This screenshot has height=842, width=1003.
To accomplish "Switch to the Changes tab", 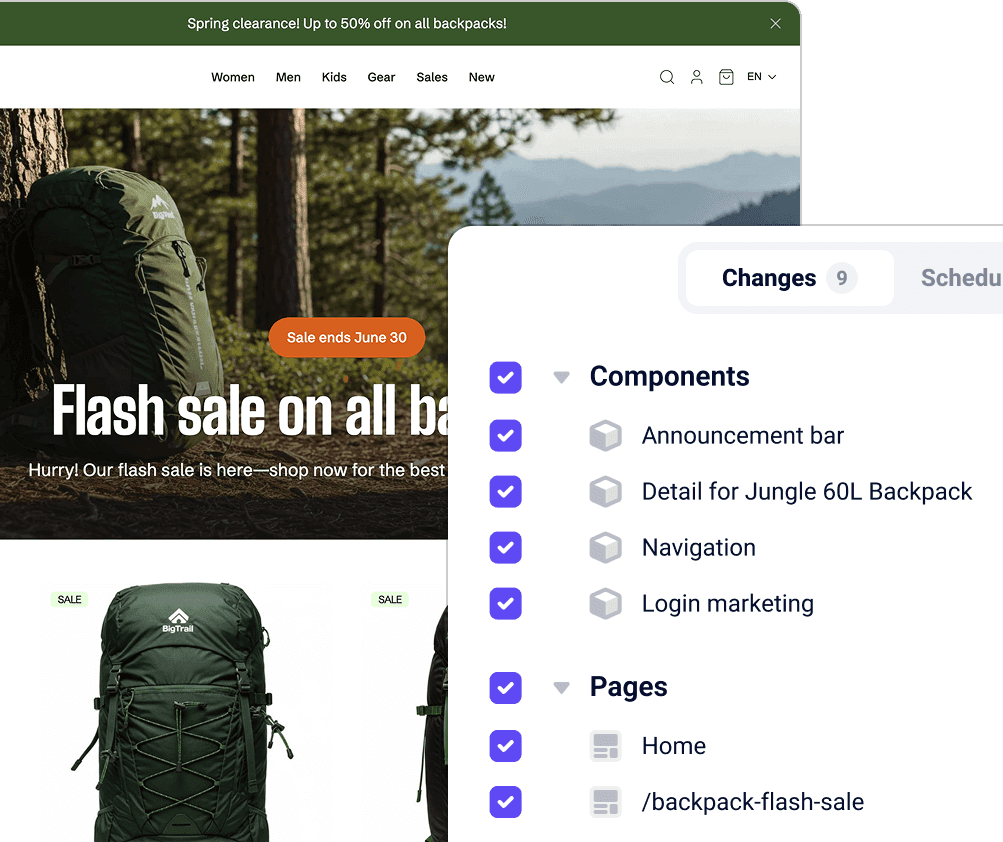I will 788,277.
